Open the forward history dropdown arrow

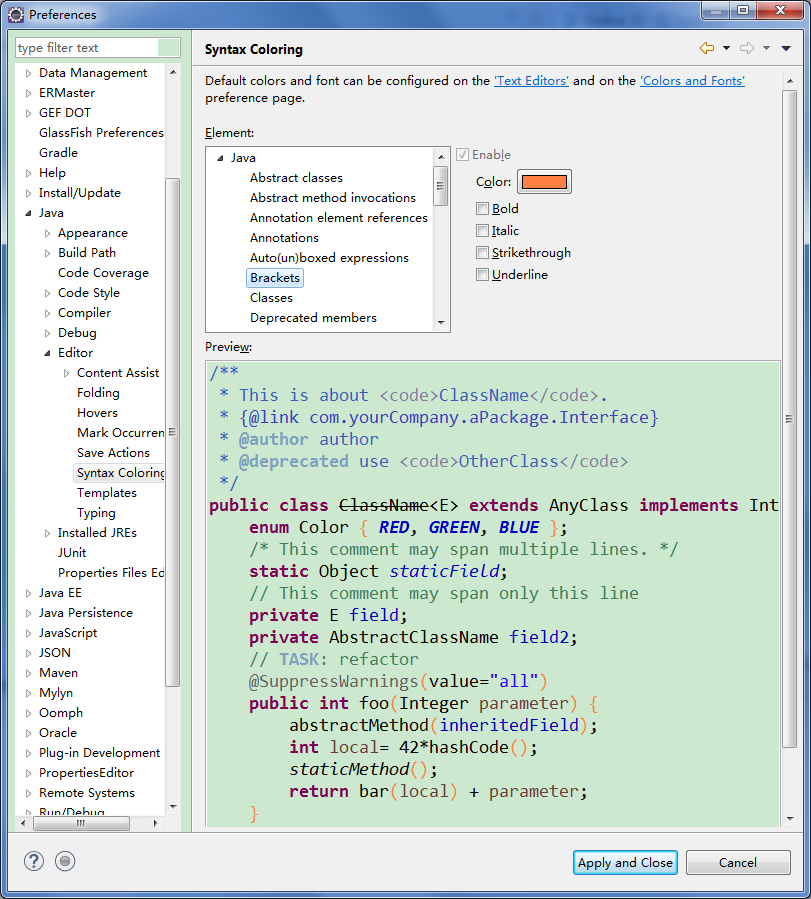pyautogui.click(x=766, y=48)
